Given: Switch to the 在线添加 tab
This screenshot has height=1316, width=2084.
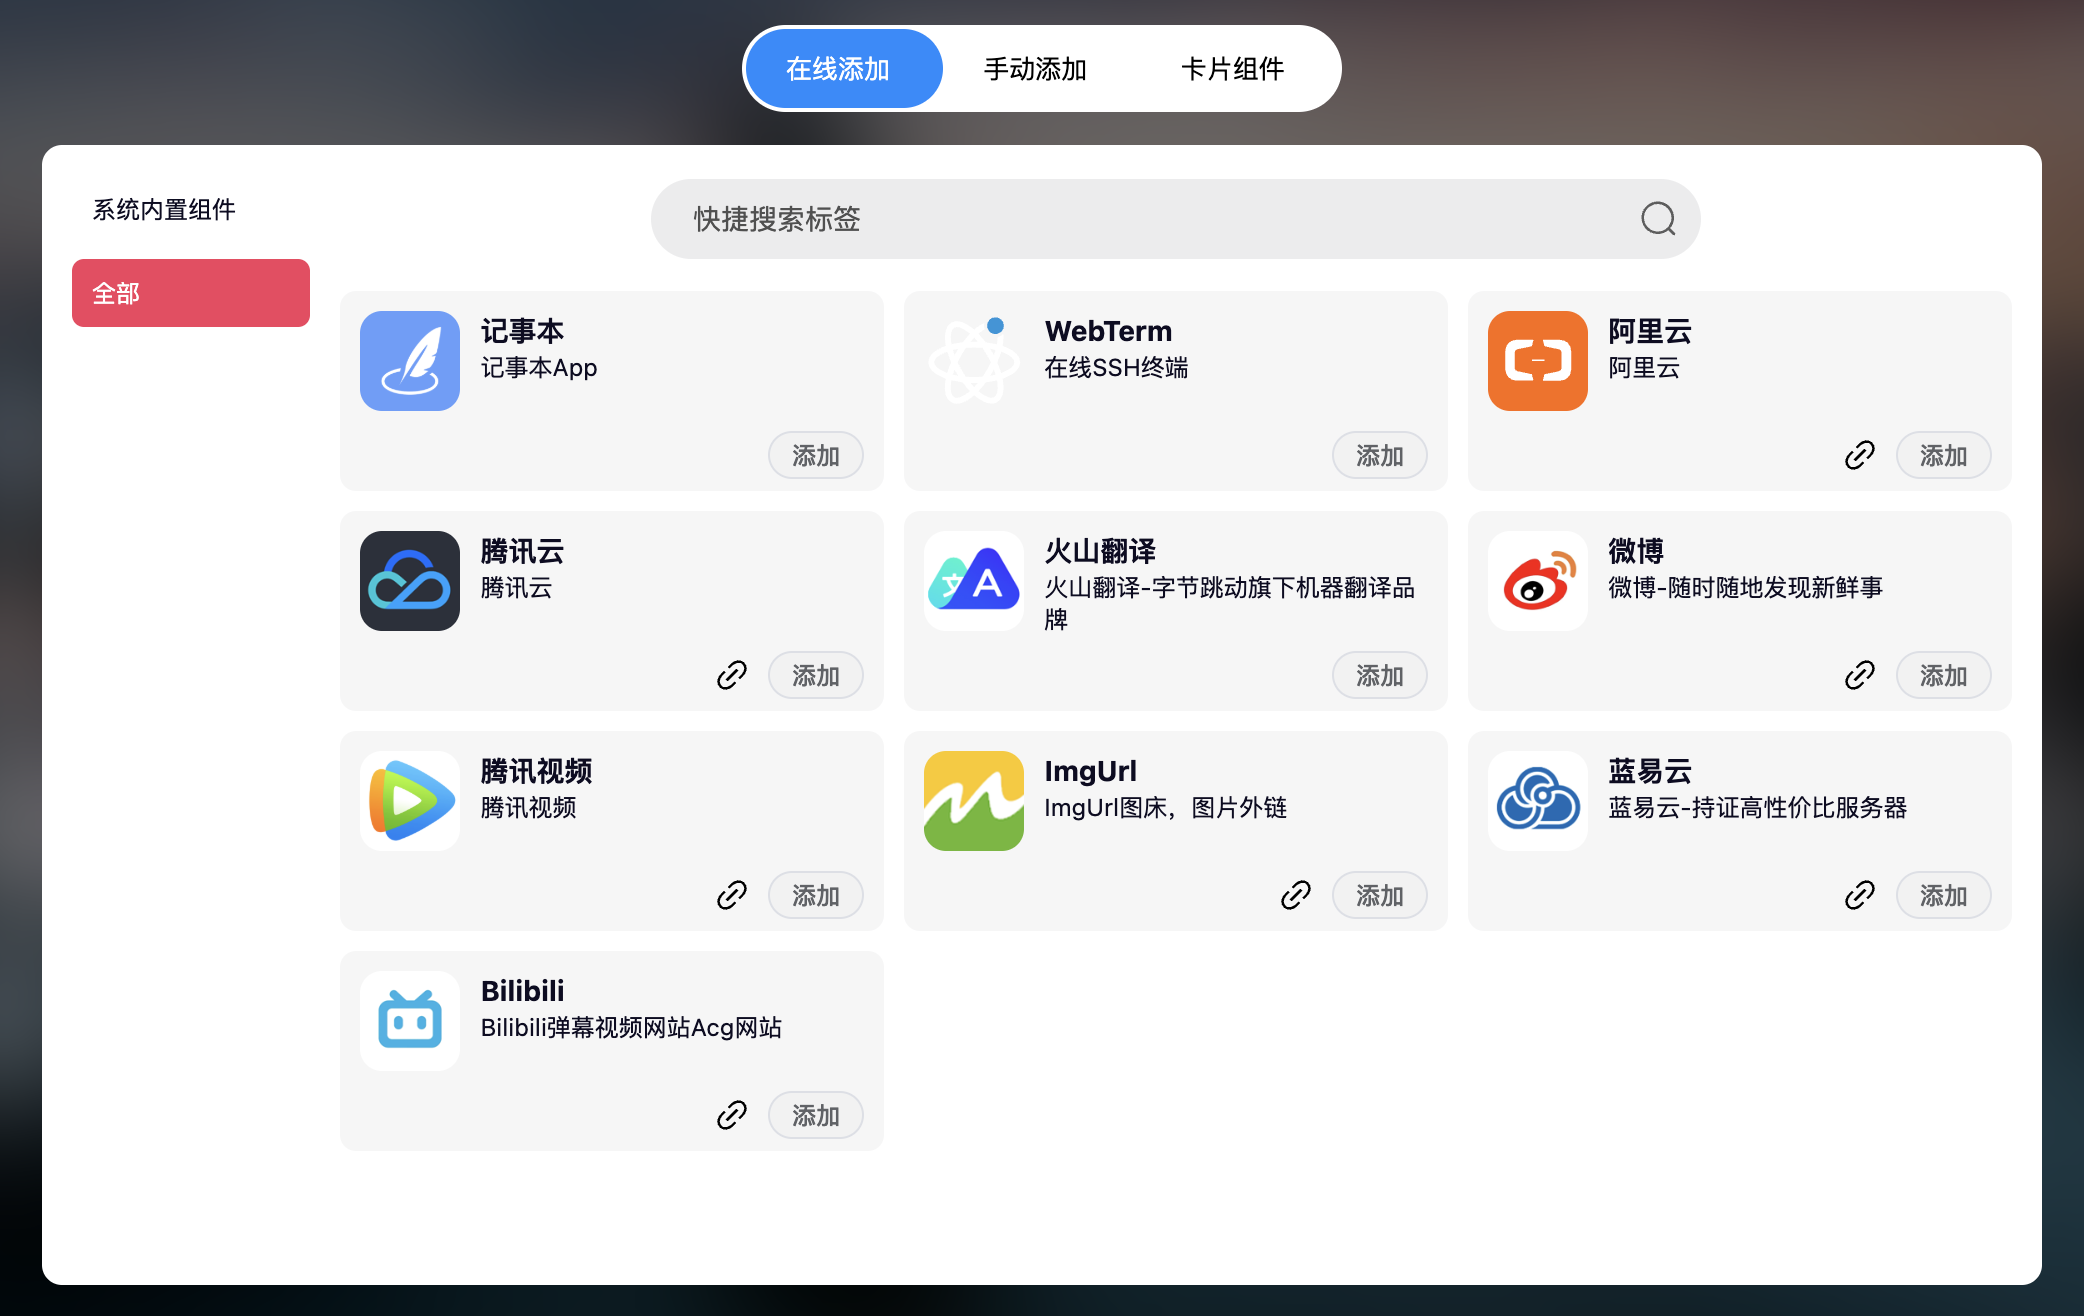Looking at the screenshot, I should [844, 69].
